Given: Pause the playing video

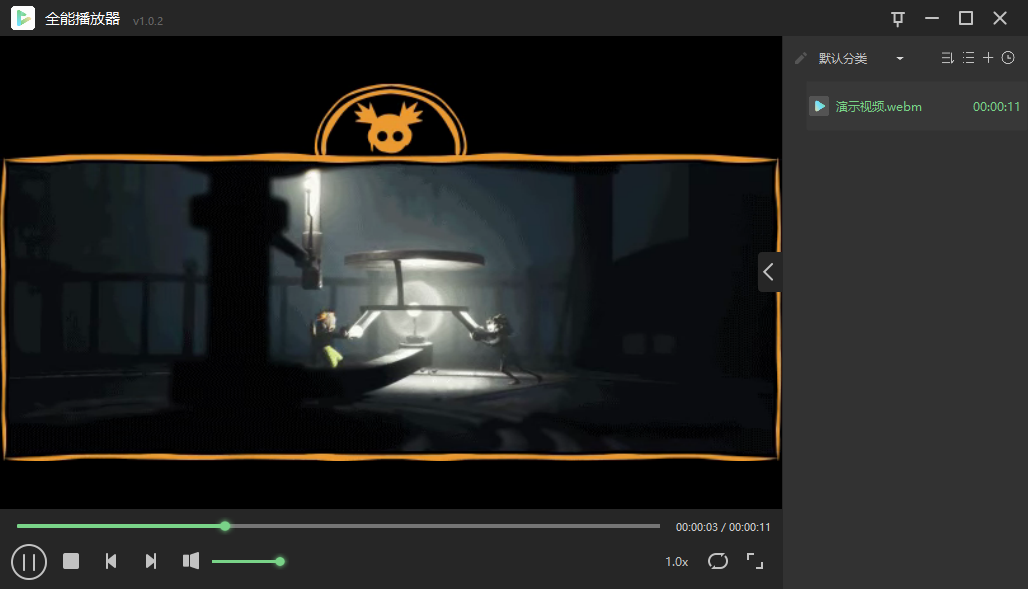Looking at the screenshot, I should click(29, 562).
